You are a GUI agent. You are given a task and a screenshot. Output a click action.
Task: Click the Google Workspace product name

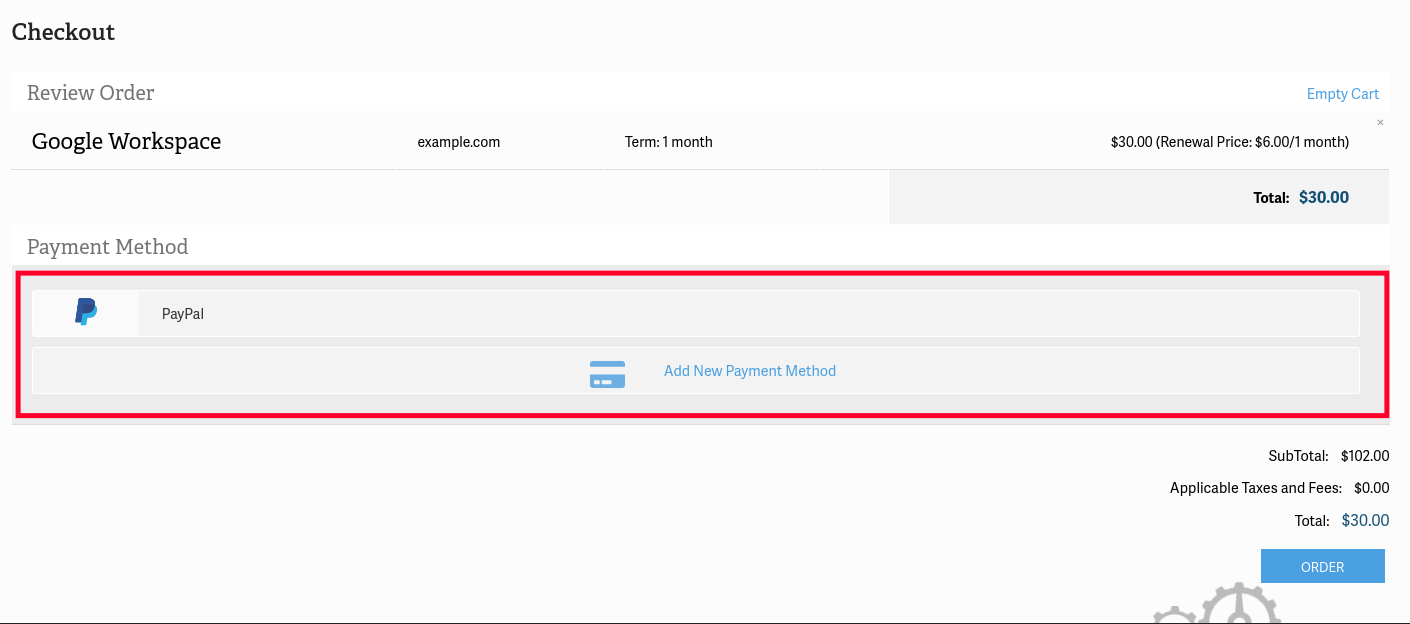126,141
